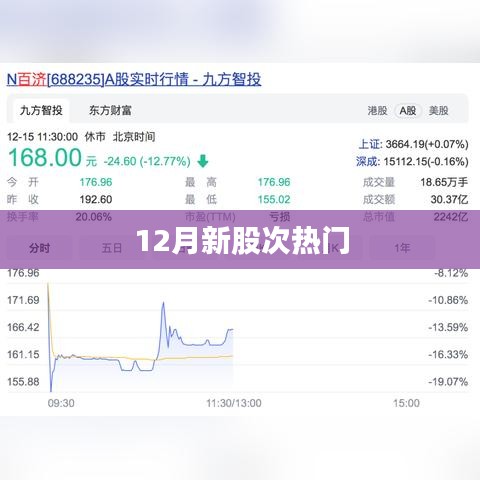The width and height of the screenshot is (480, 480).
Task: Click the 161.15 price axis label
Action: 23,354
